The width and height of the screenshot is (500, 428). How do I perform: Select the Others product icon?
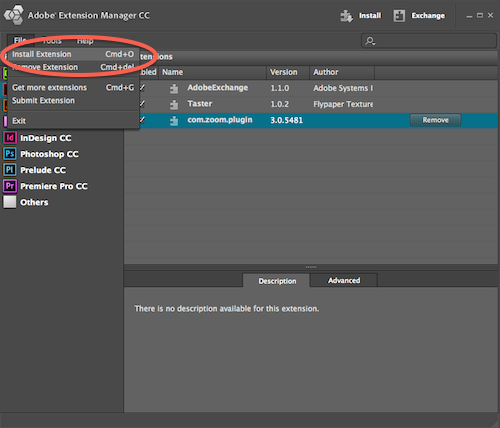click(10, 202)
